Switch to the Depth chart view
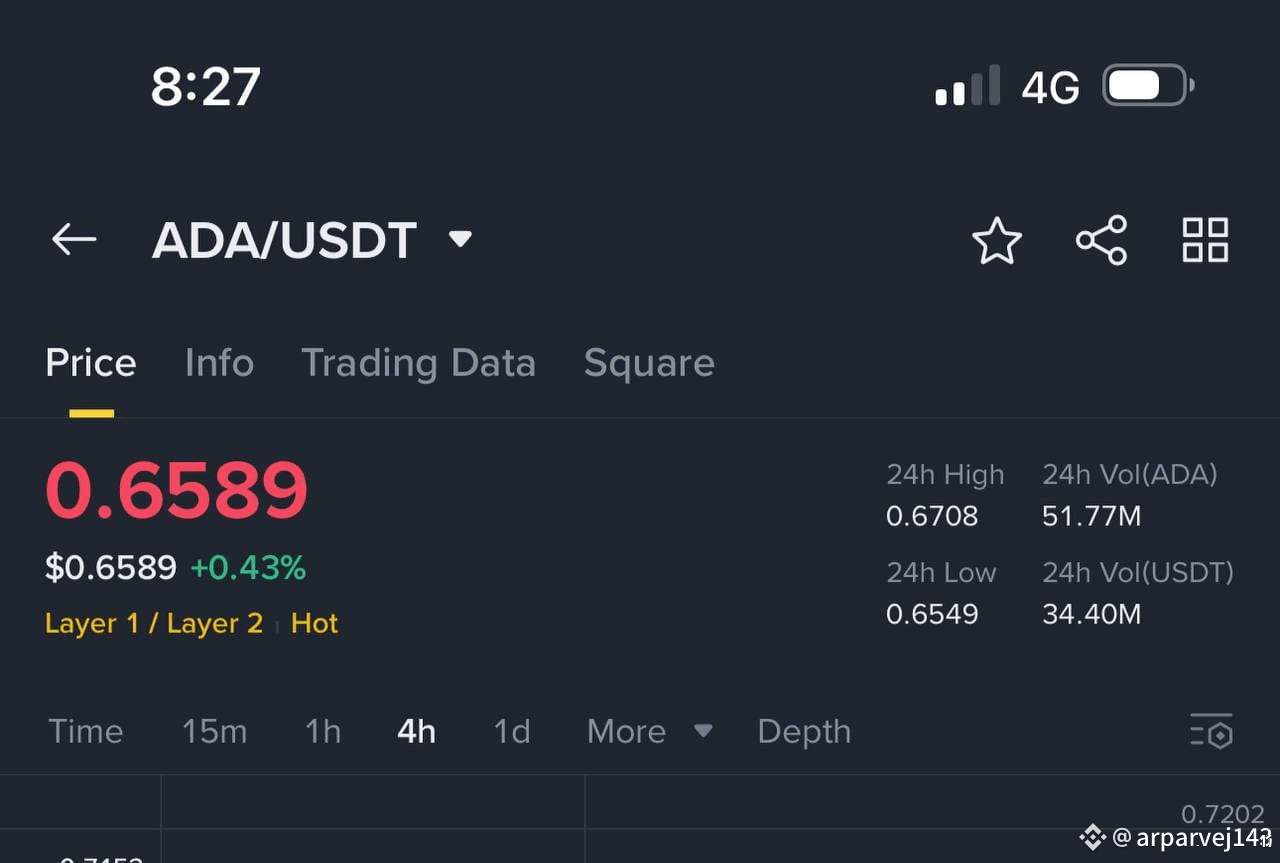 click(x=804, y=732)
